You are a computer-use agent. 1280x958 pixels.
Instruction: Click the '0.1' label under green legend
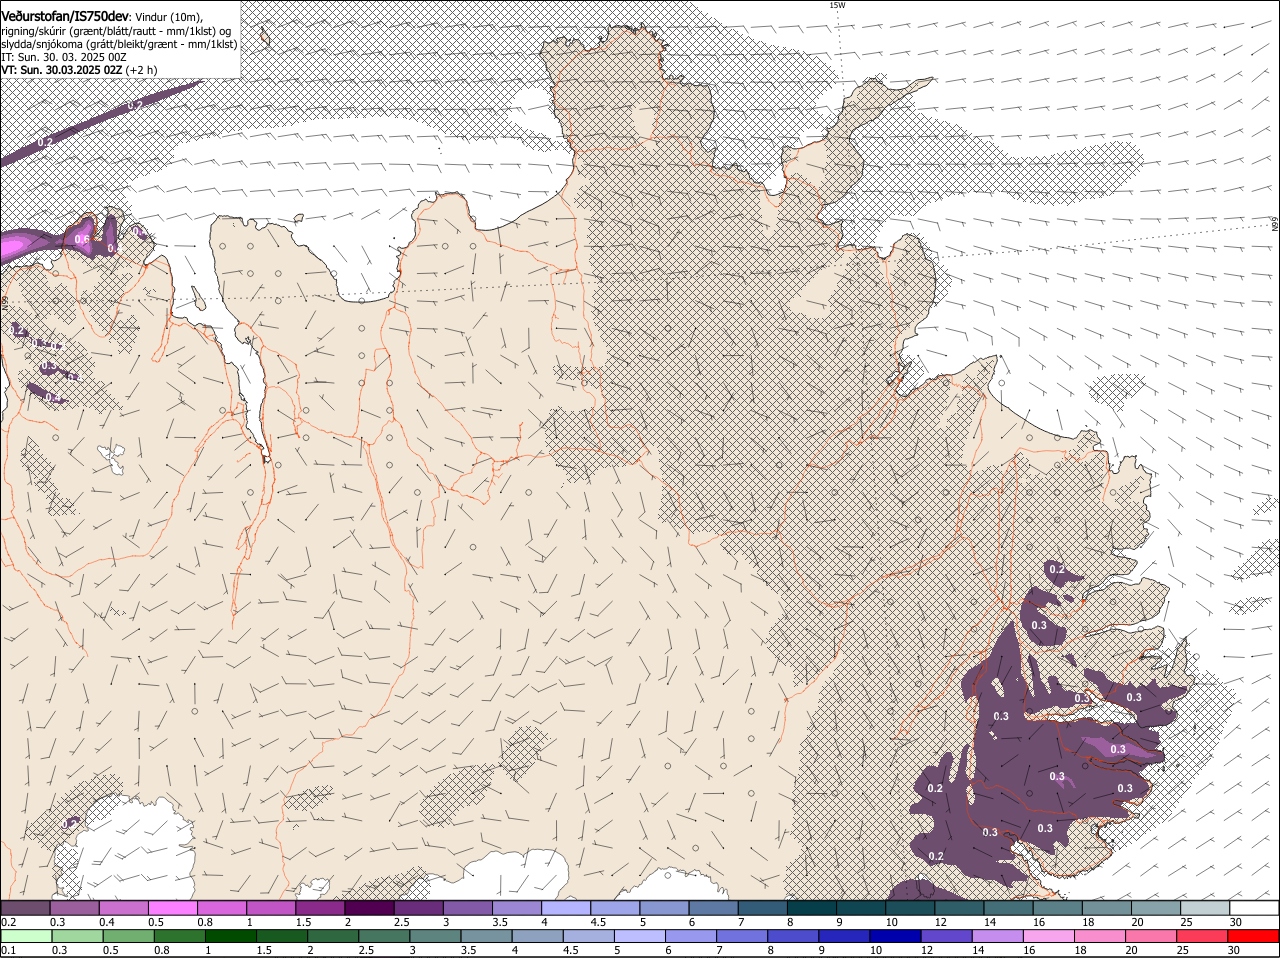click(x=9, y=950)
